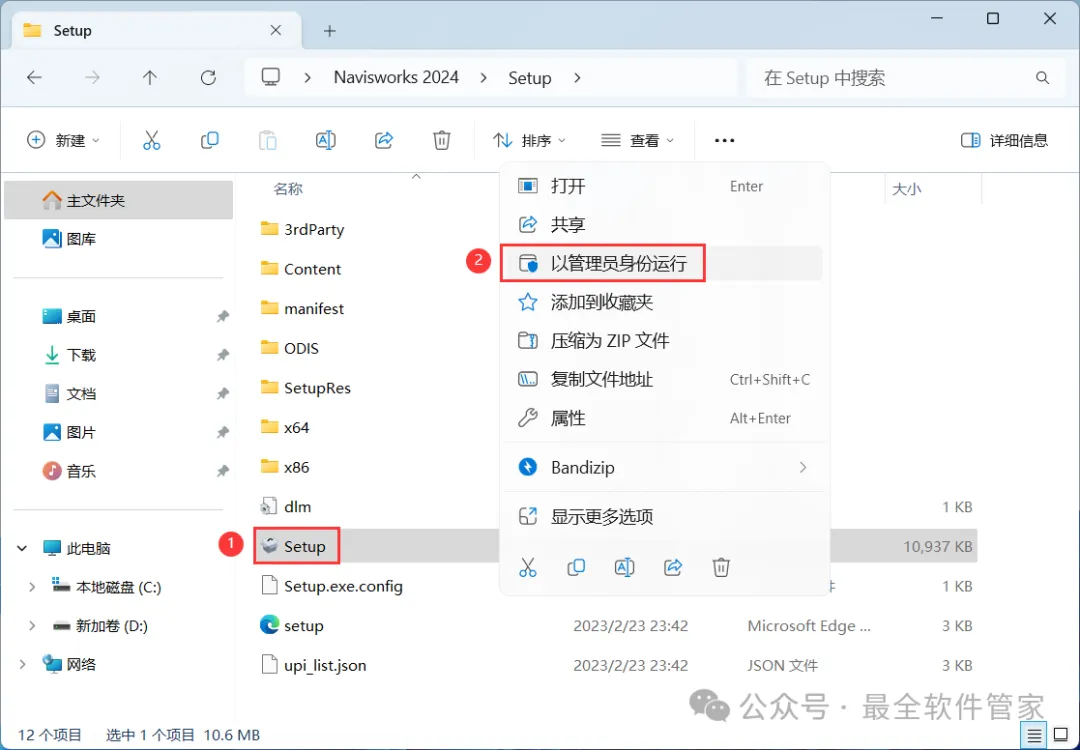Go back with the left arrow

coord(34,78)
